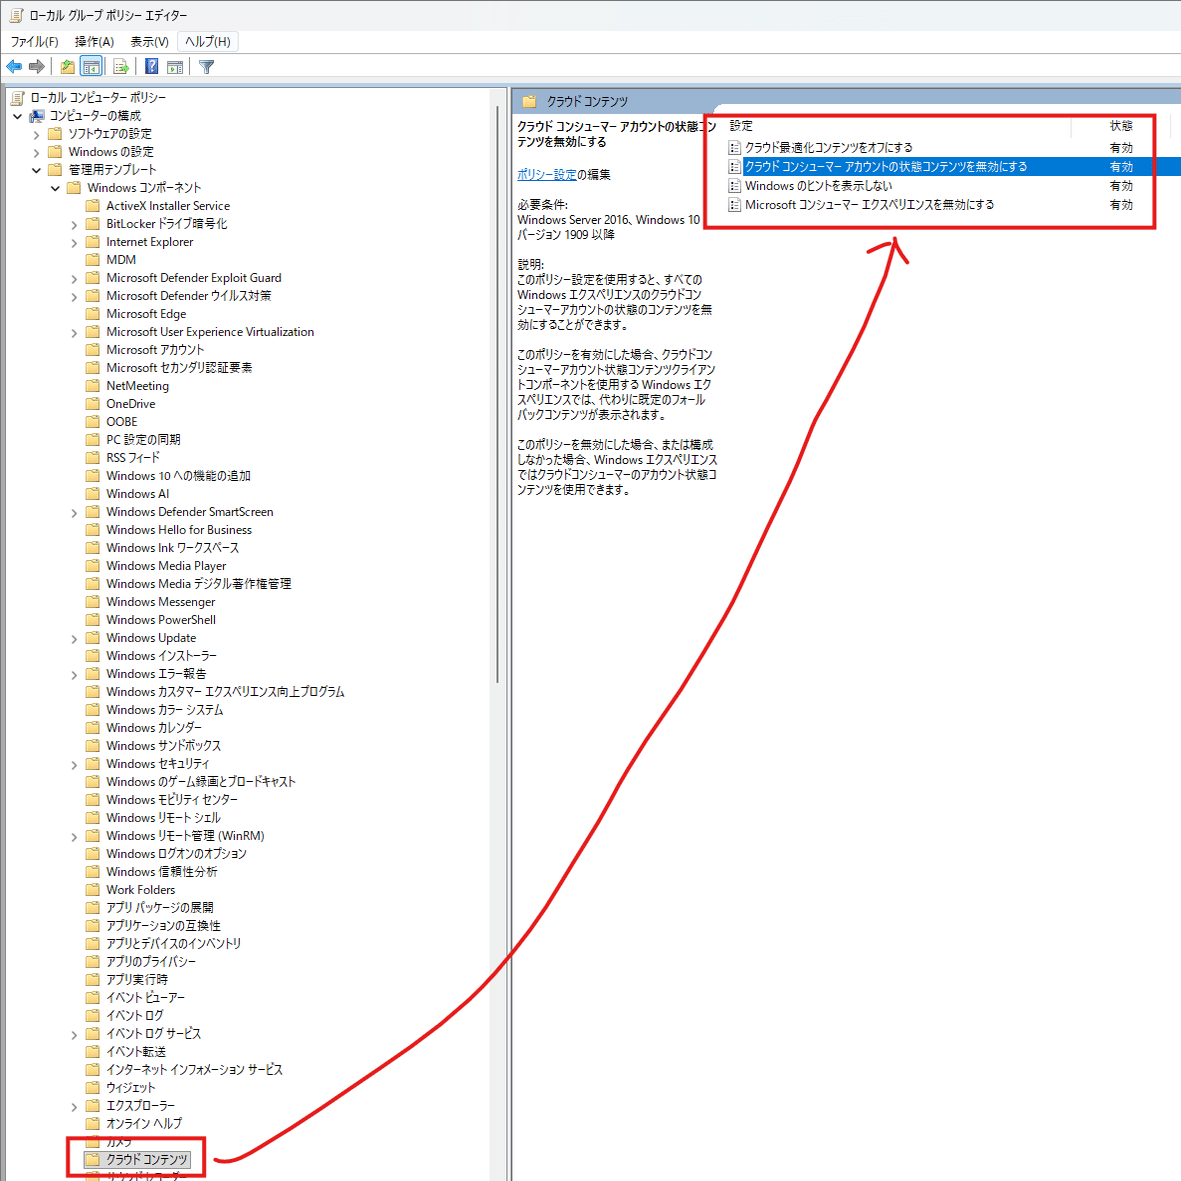Click the folder icon next to Windows Update
This screenshot has height=1181, width=1181.
pyautogui.click(x=93, y=638)
